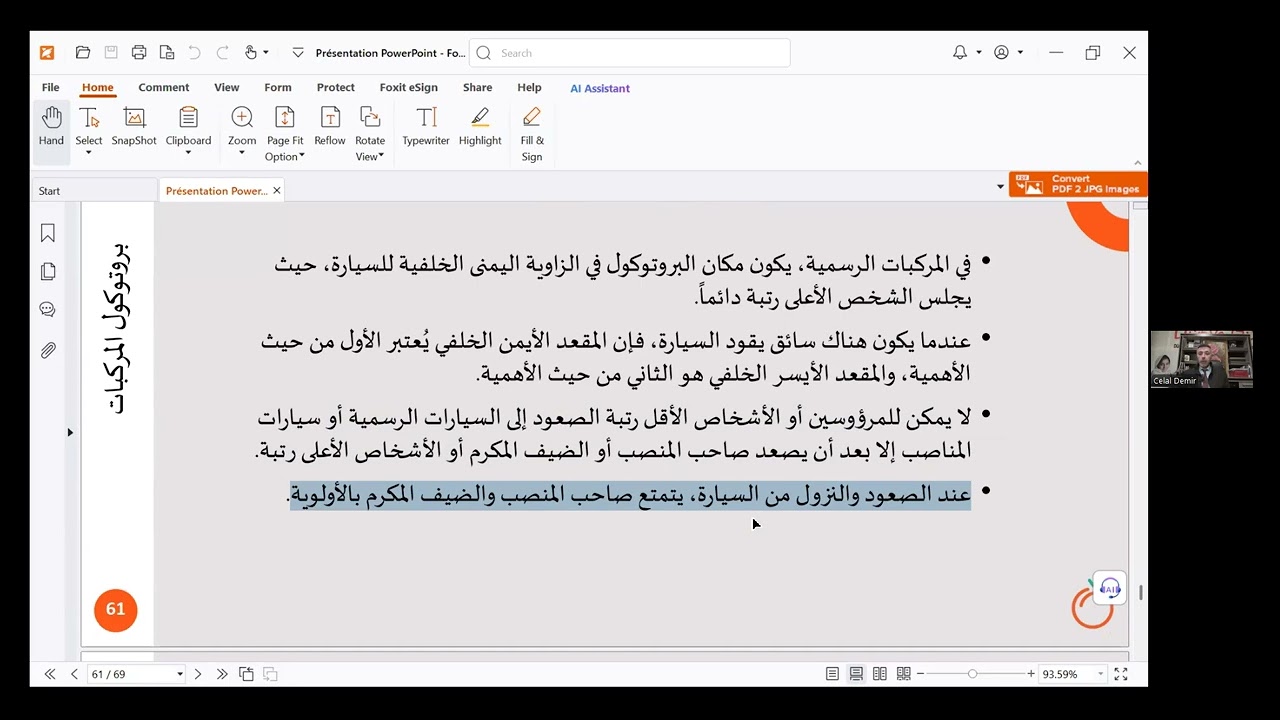Viewport: 1280px width, 720px height.
Task: Jump to the last page
Action: coord(222,674)
